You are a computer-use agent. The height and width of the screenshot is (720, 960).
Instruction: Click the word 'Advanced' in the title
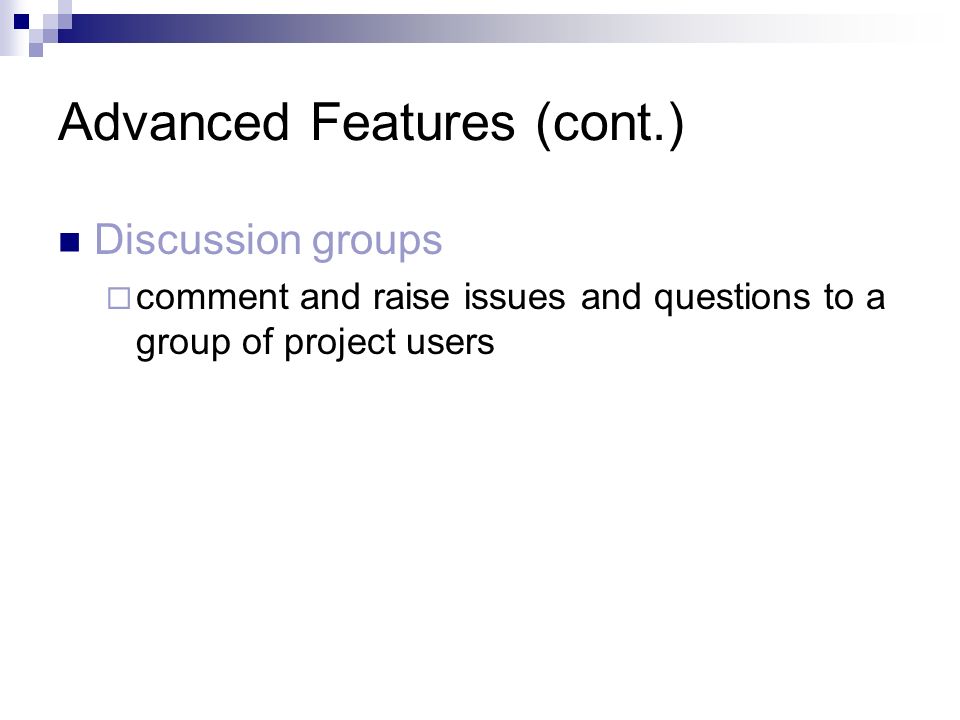point(173,122)
